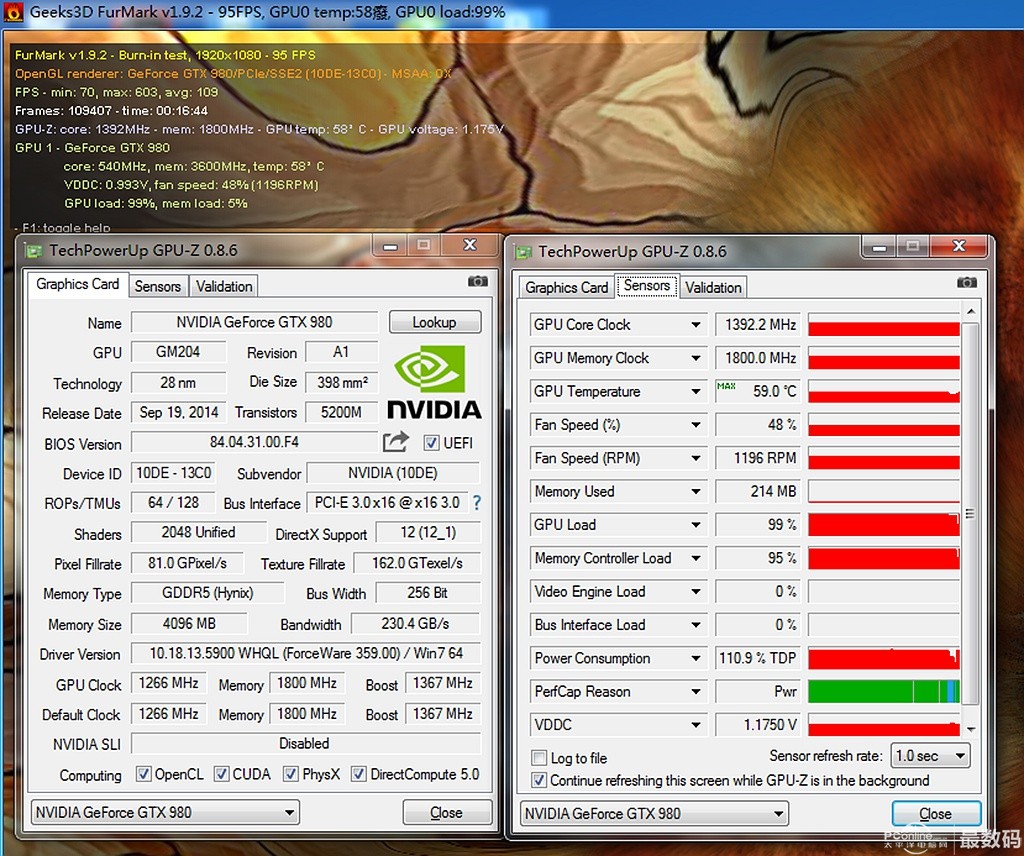Open the Sensor refresh rate 1.0 sec dropdown
1024x856 pixels.
click(x=931, y=756)
